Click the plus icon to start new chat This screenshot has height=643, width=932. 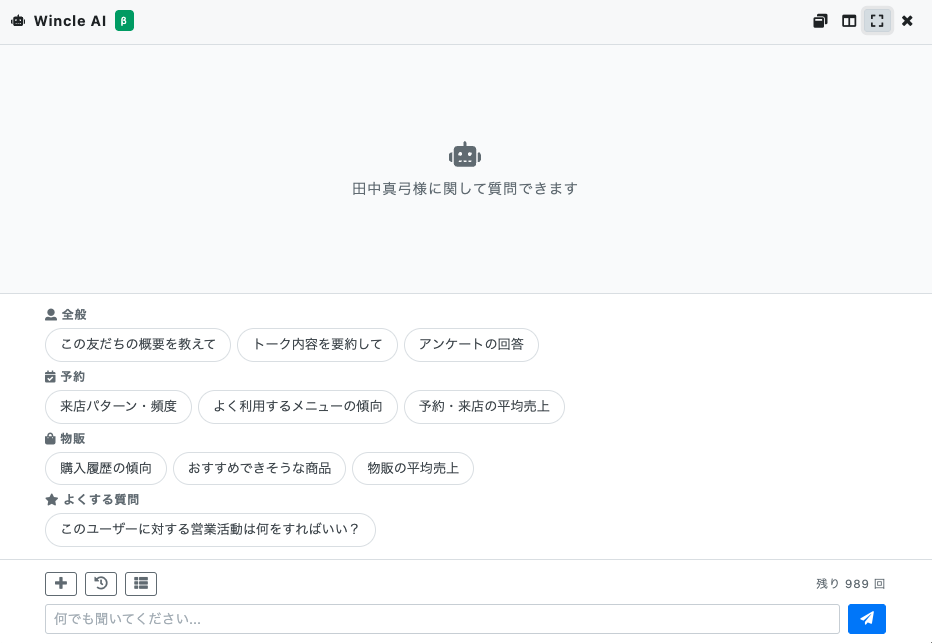pyautogui.click(x=61, y=584)
